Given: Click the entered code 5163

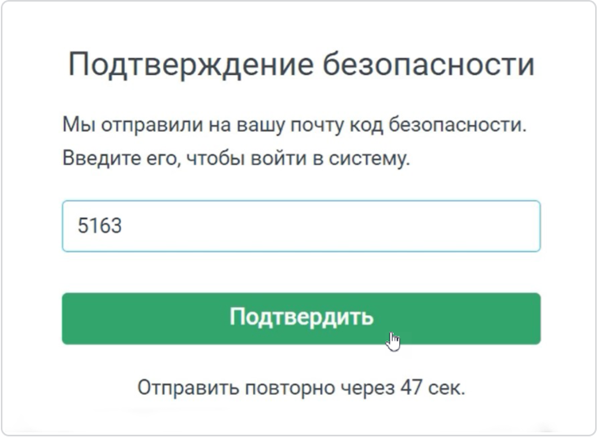Looking at the screenshot, I should [99, 225].
